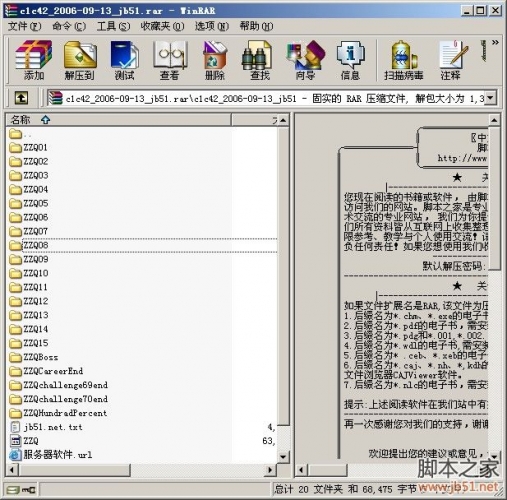The width and height of the screenshot is (507, 500).
Task: Open the 收藏夹(O) menu
Action: tap(162, 26)
